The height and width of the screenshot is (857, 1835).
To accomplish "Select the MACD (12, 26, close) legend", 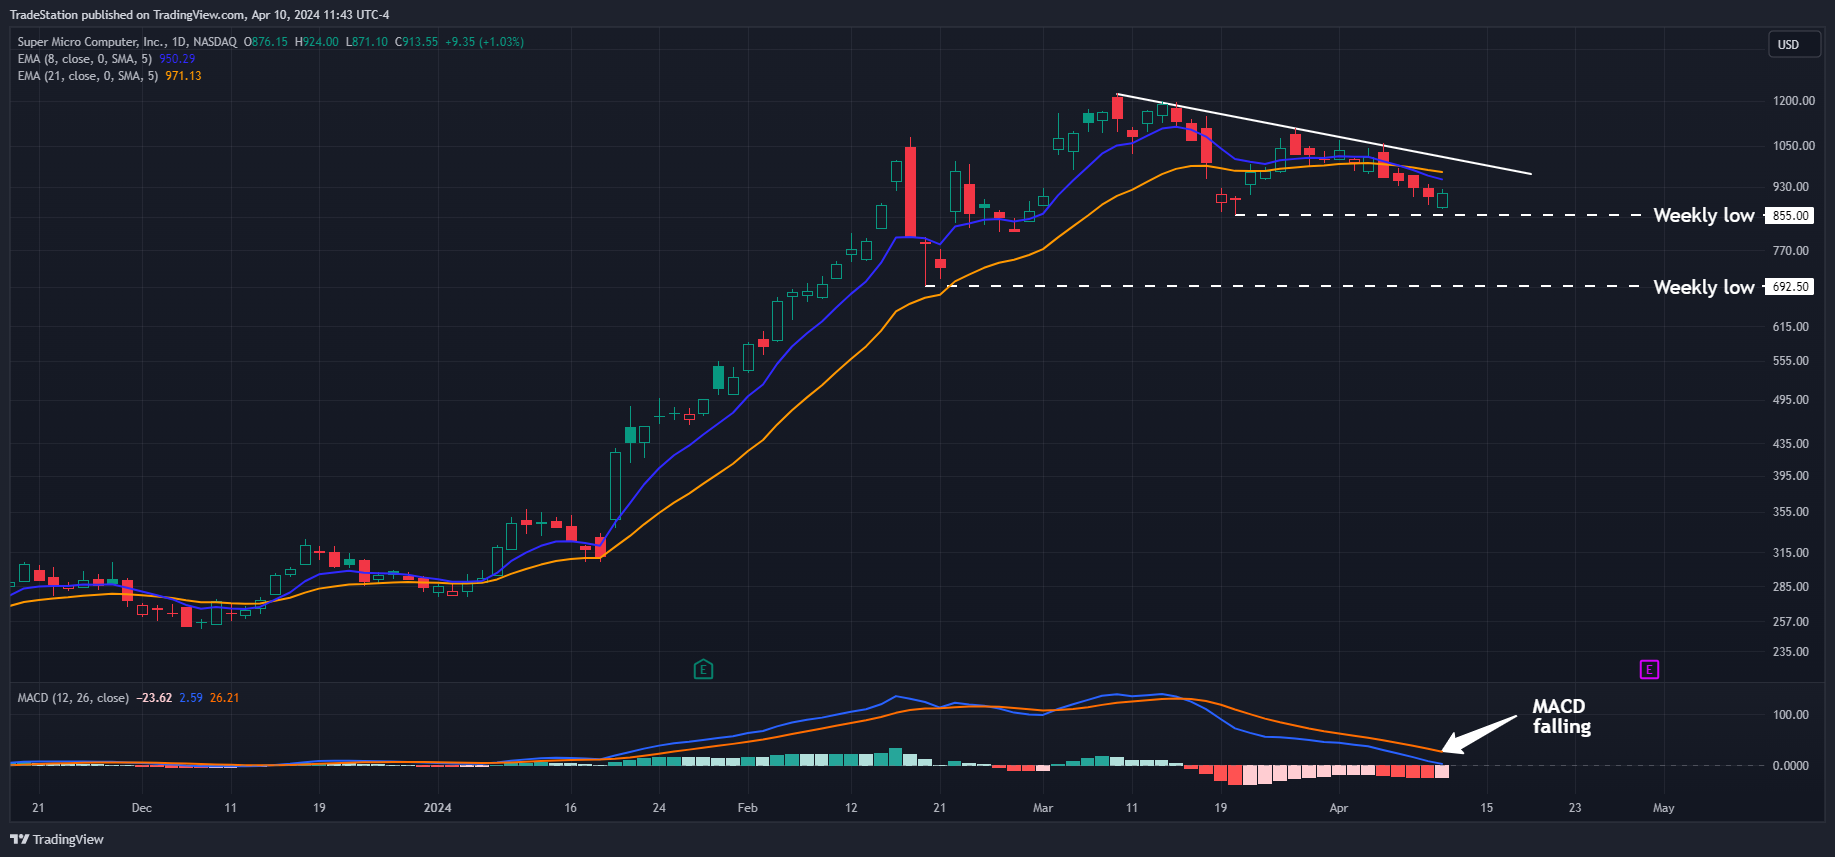I will 73,698.
